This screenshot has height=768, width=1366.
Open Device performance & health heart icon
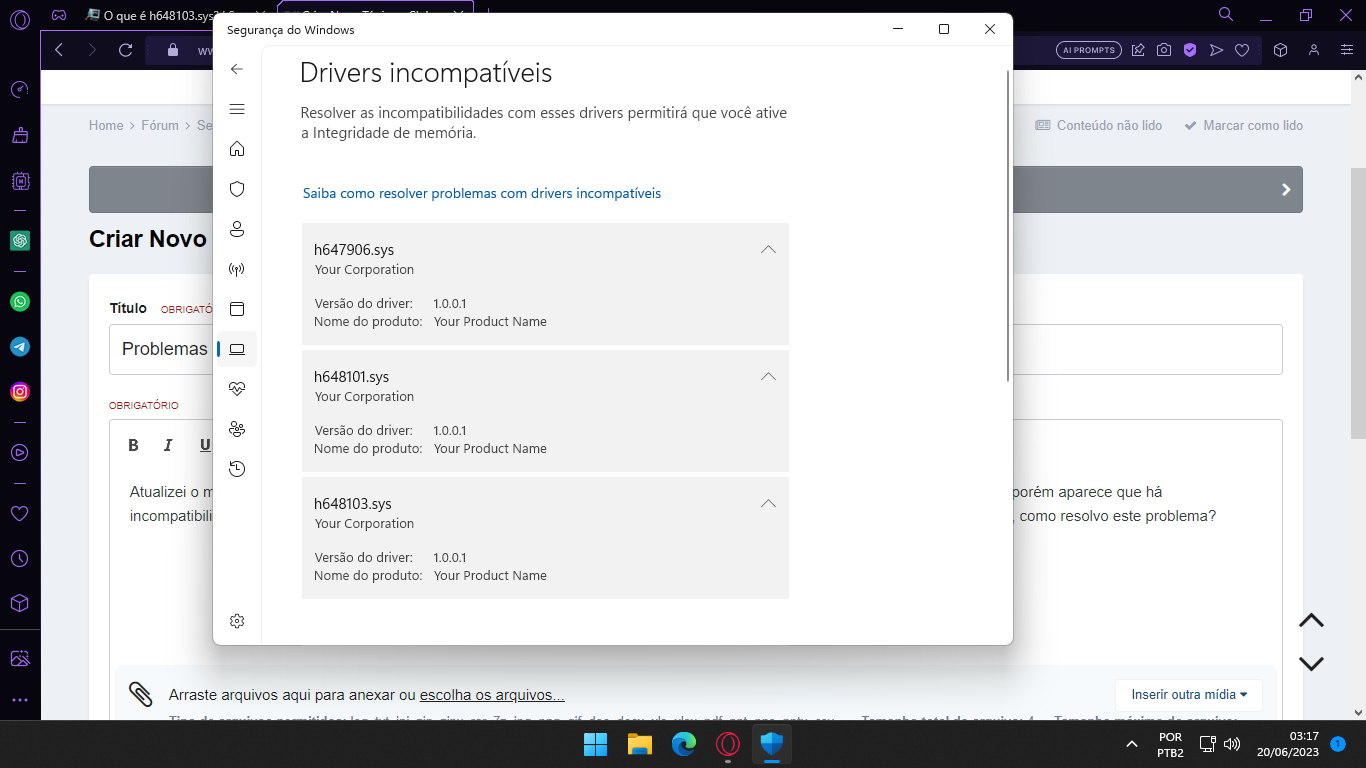[237, 389]
